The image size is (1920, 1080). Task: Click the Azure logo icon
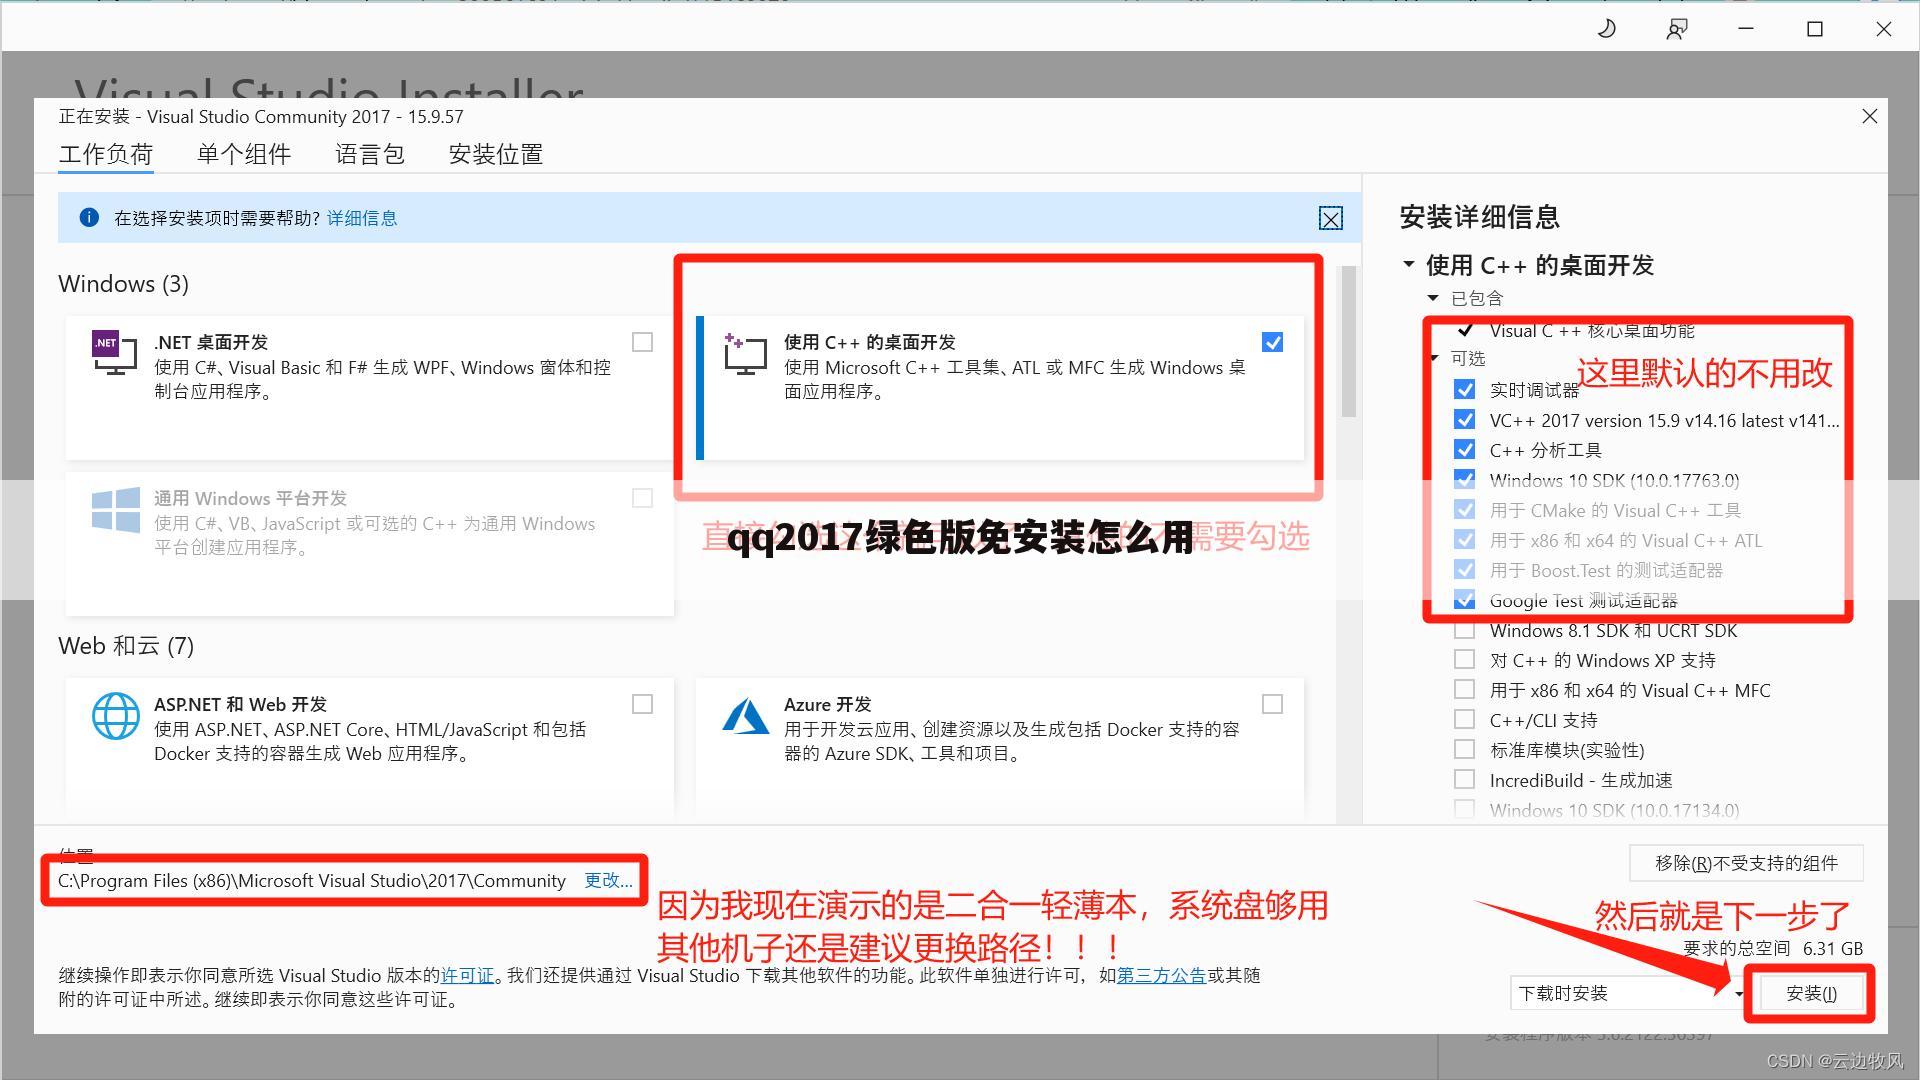(745, 716)
